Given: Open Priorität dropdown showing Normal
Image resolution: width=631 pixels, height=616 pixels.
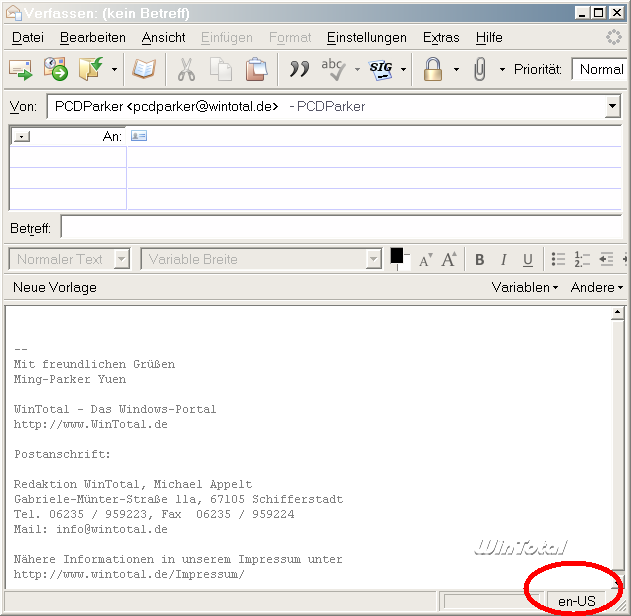Looking at the screenshot, I should coord(599,70).
